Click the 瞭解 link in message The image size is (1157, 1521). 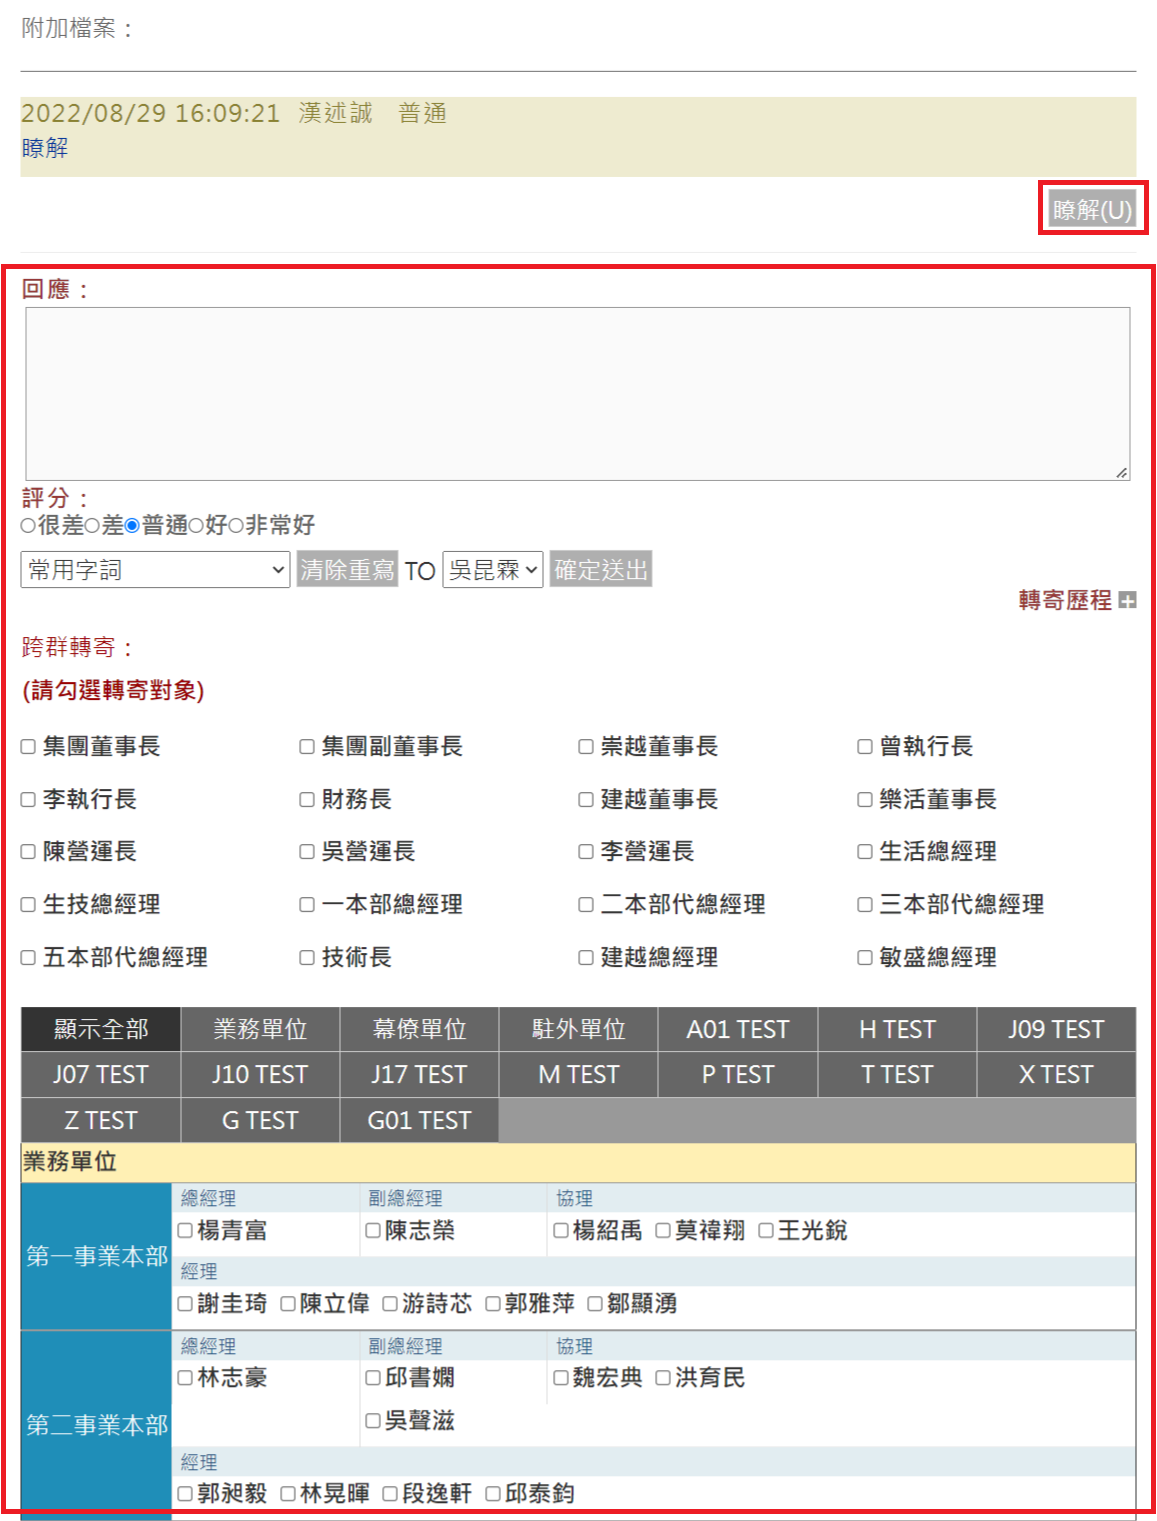point(45,148)
